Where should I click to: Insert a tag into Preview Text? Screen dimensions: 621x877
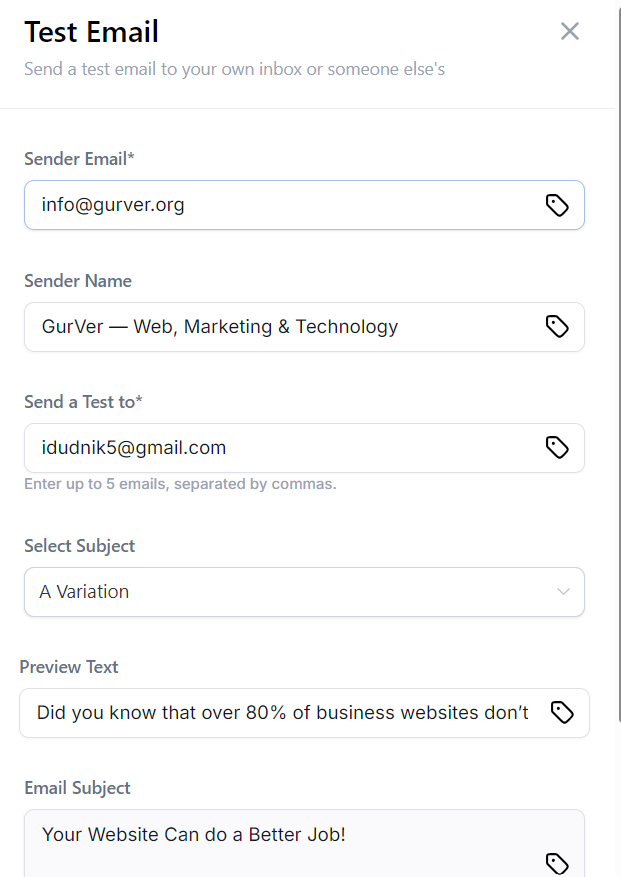(562, 712)
